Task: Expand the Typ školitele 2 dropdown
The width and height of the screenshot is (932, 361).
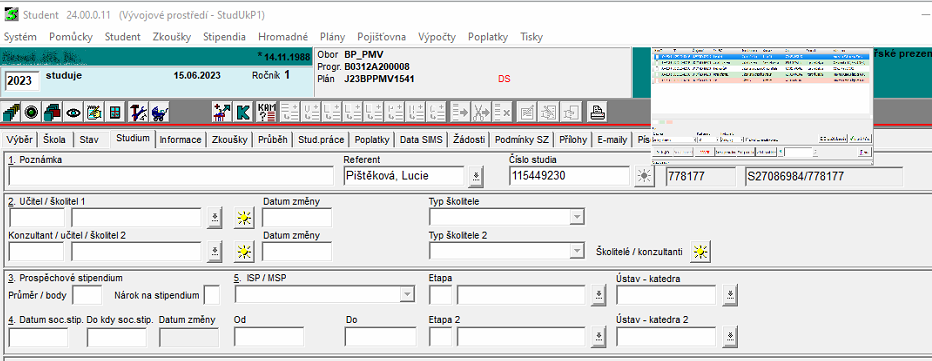Action: click(576, 252)
